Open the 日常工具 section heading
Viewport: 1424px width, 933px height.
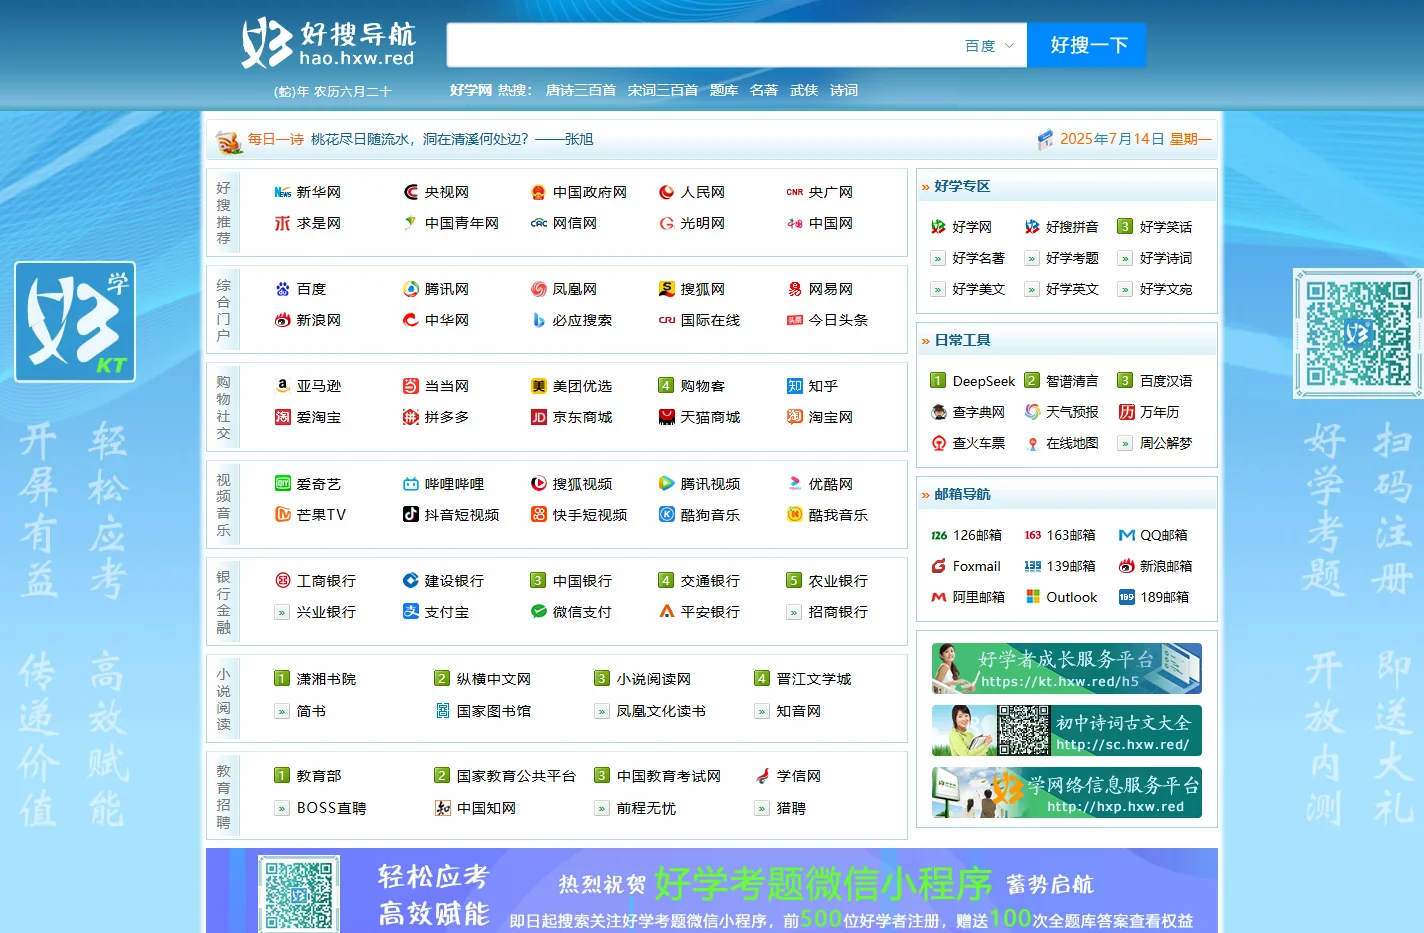pyautogui.click(x=962, y=340)
